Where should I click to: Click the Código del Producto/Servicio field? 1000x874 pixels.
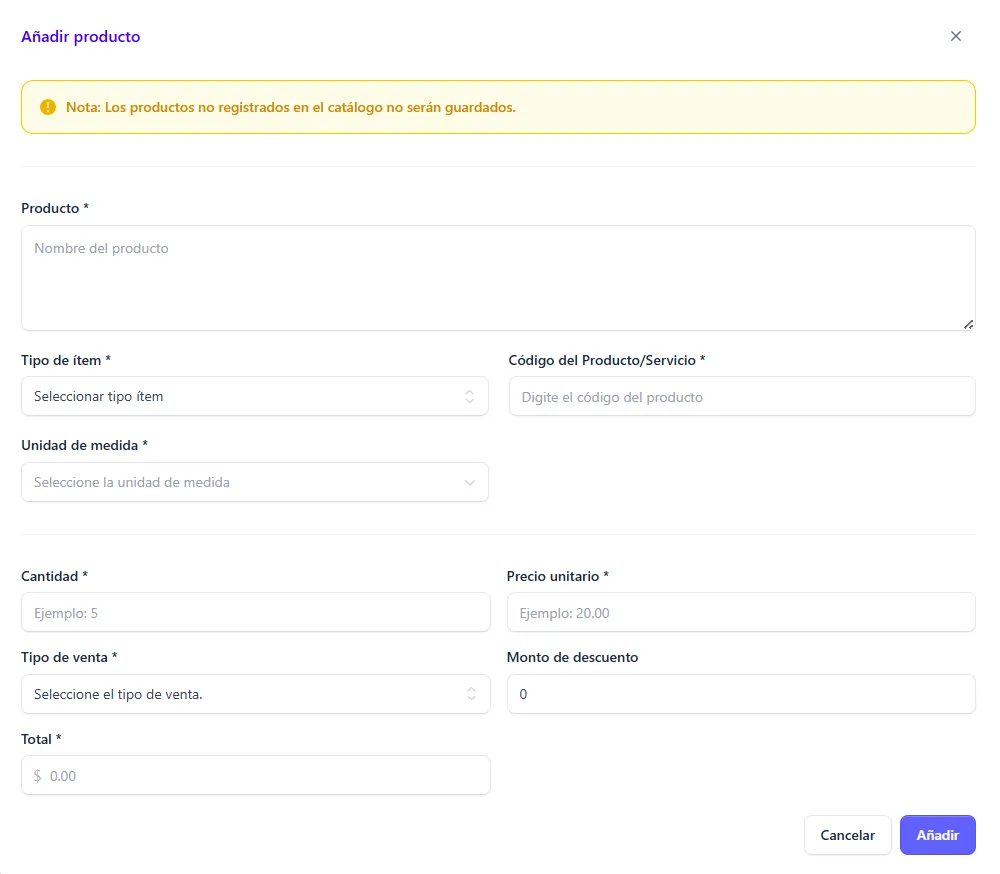point(741,397)
